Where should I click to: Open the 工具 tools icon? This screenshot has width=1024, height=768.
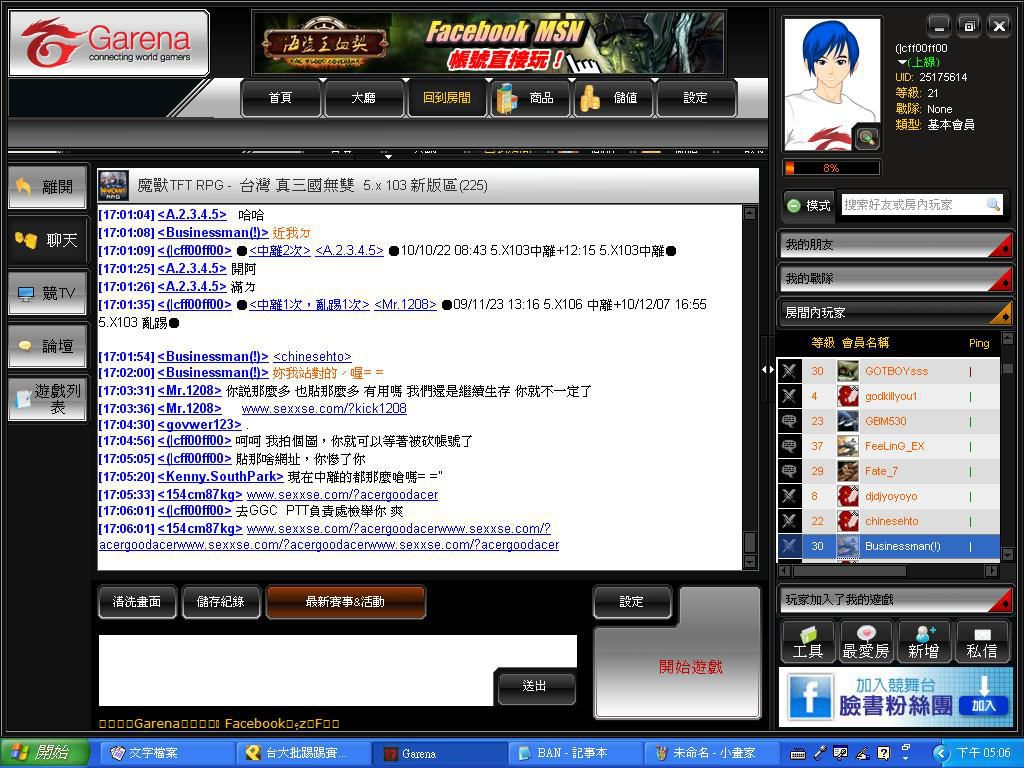click(808, 641)
